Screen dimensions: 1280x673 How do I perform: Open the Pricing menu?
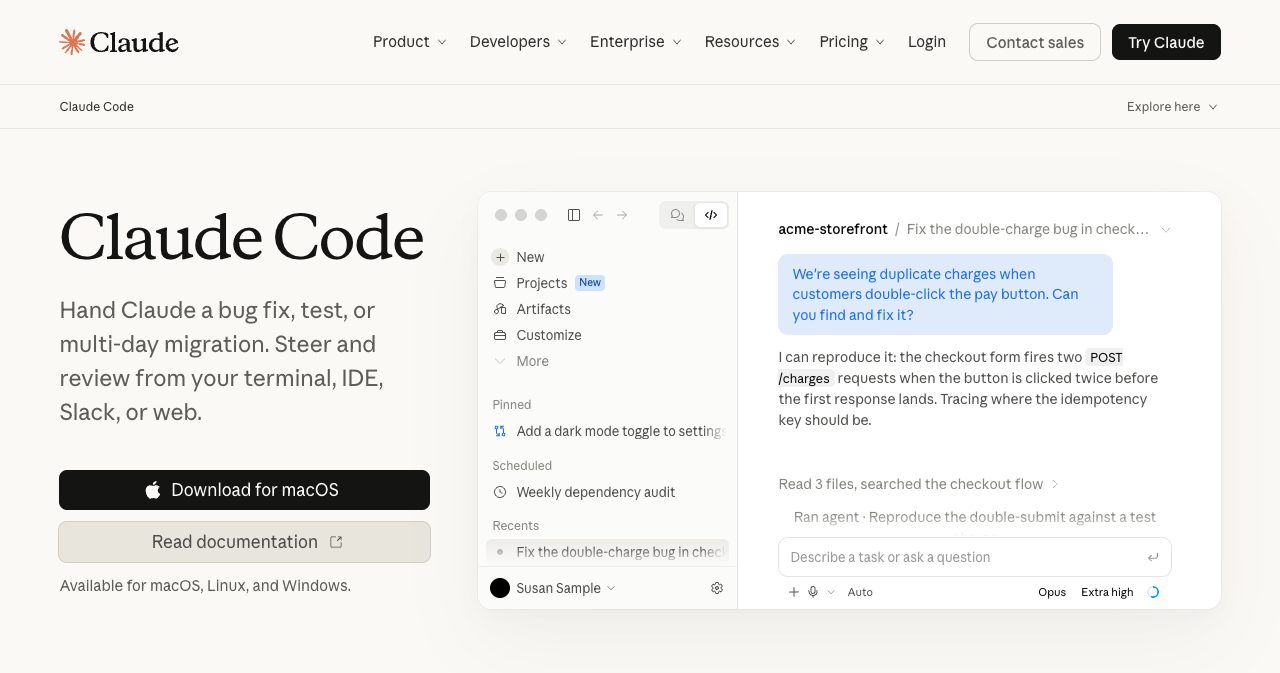pos(852,42)
